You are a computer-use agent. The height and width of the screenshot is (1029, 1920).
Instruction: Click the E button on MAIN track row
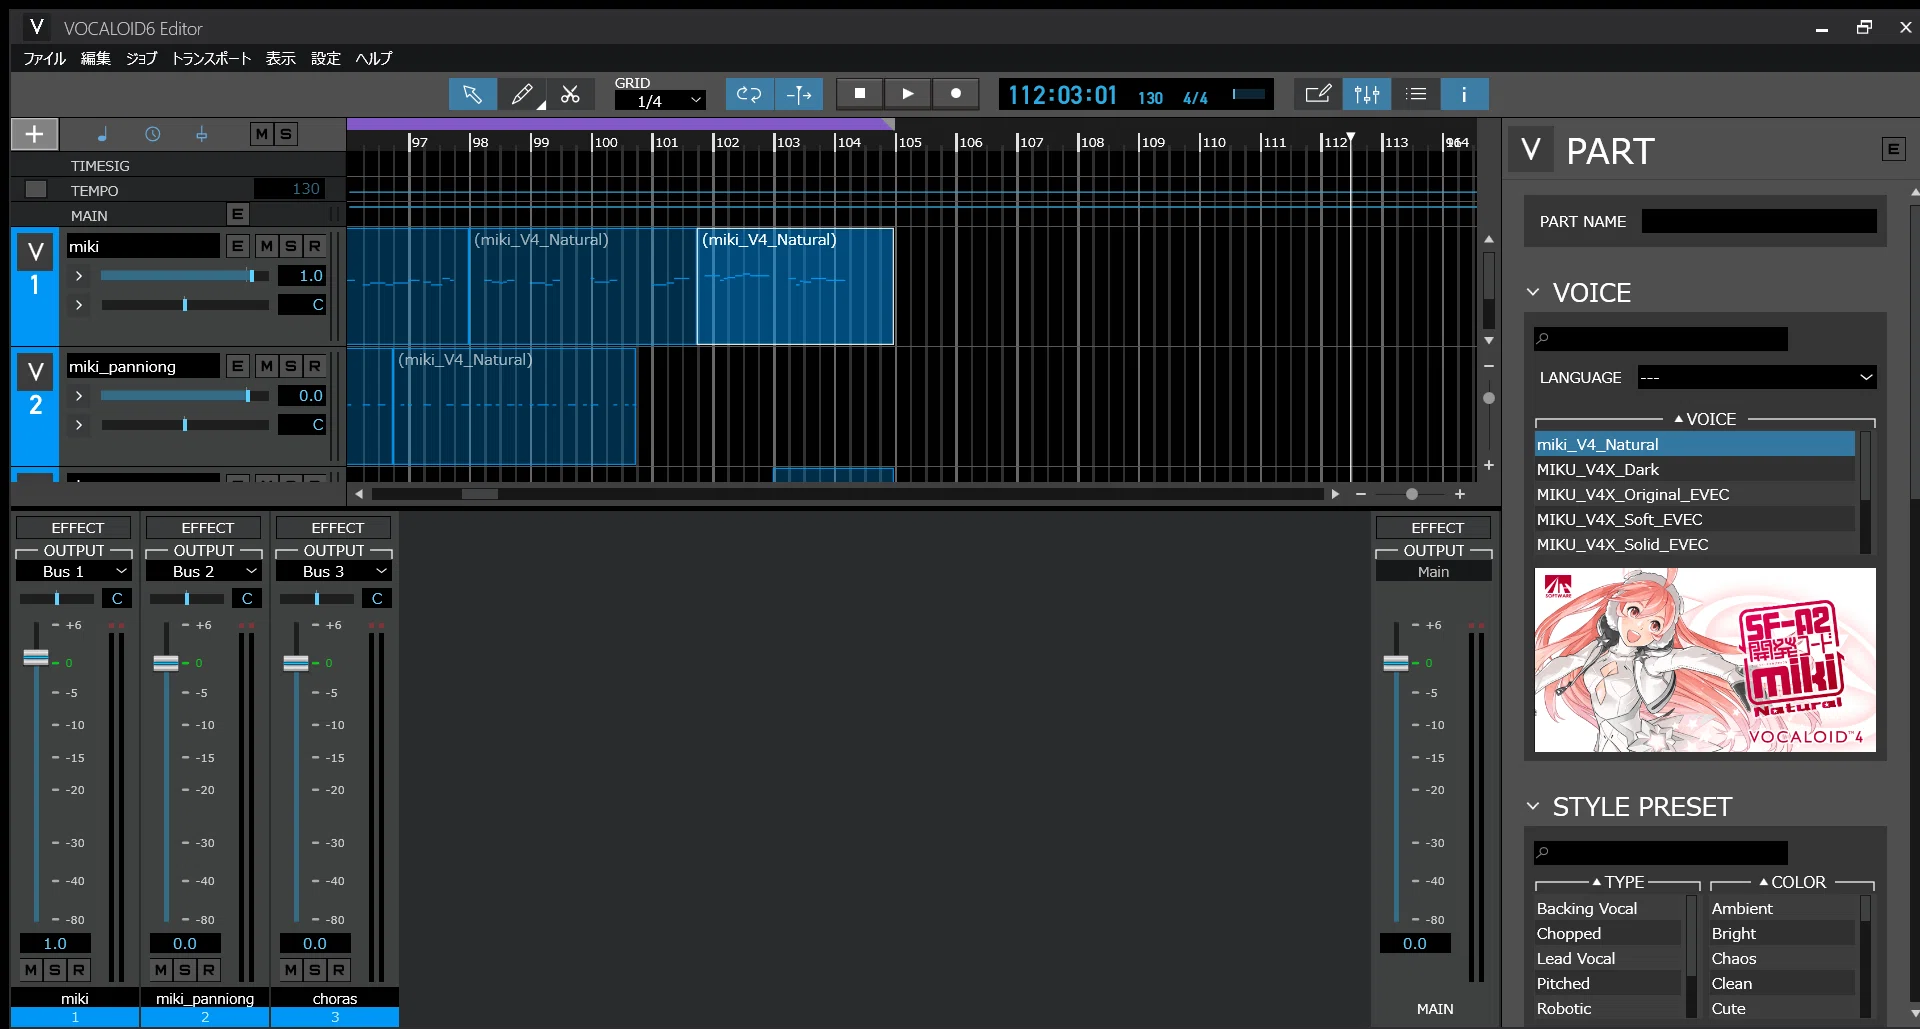pos(237,214)
